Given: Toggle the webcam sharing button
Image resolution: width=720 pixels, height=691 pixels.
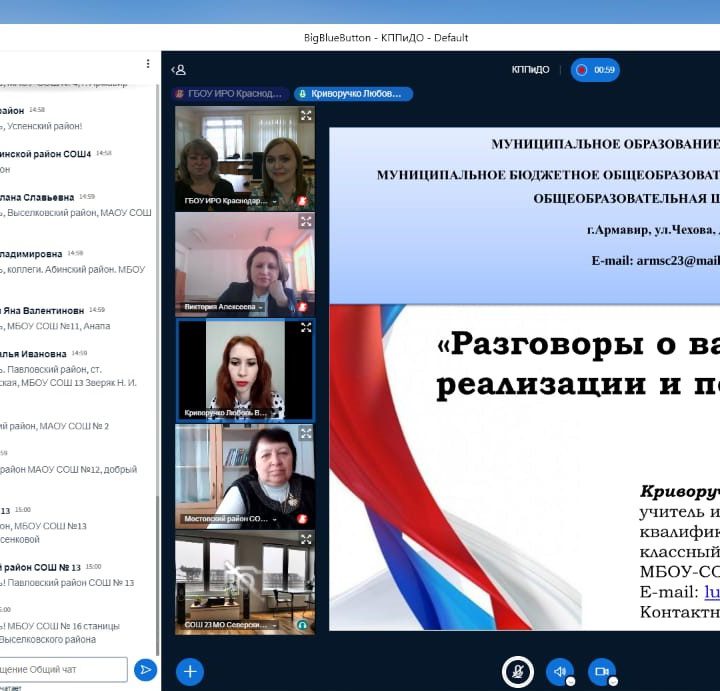Looking at the screenshot, I should [601, 672].
